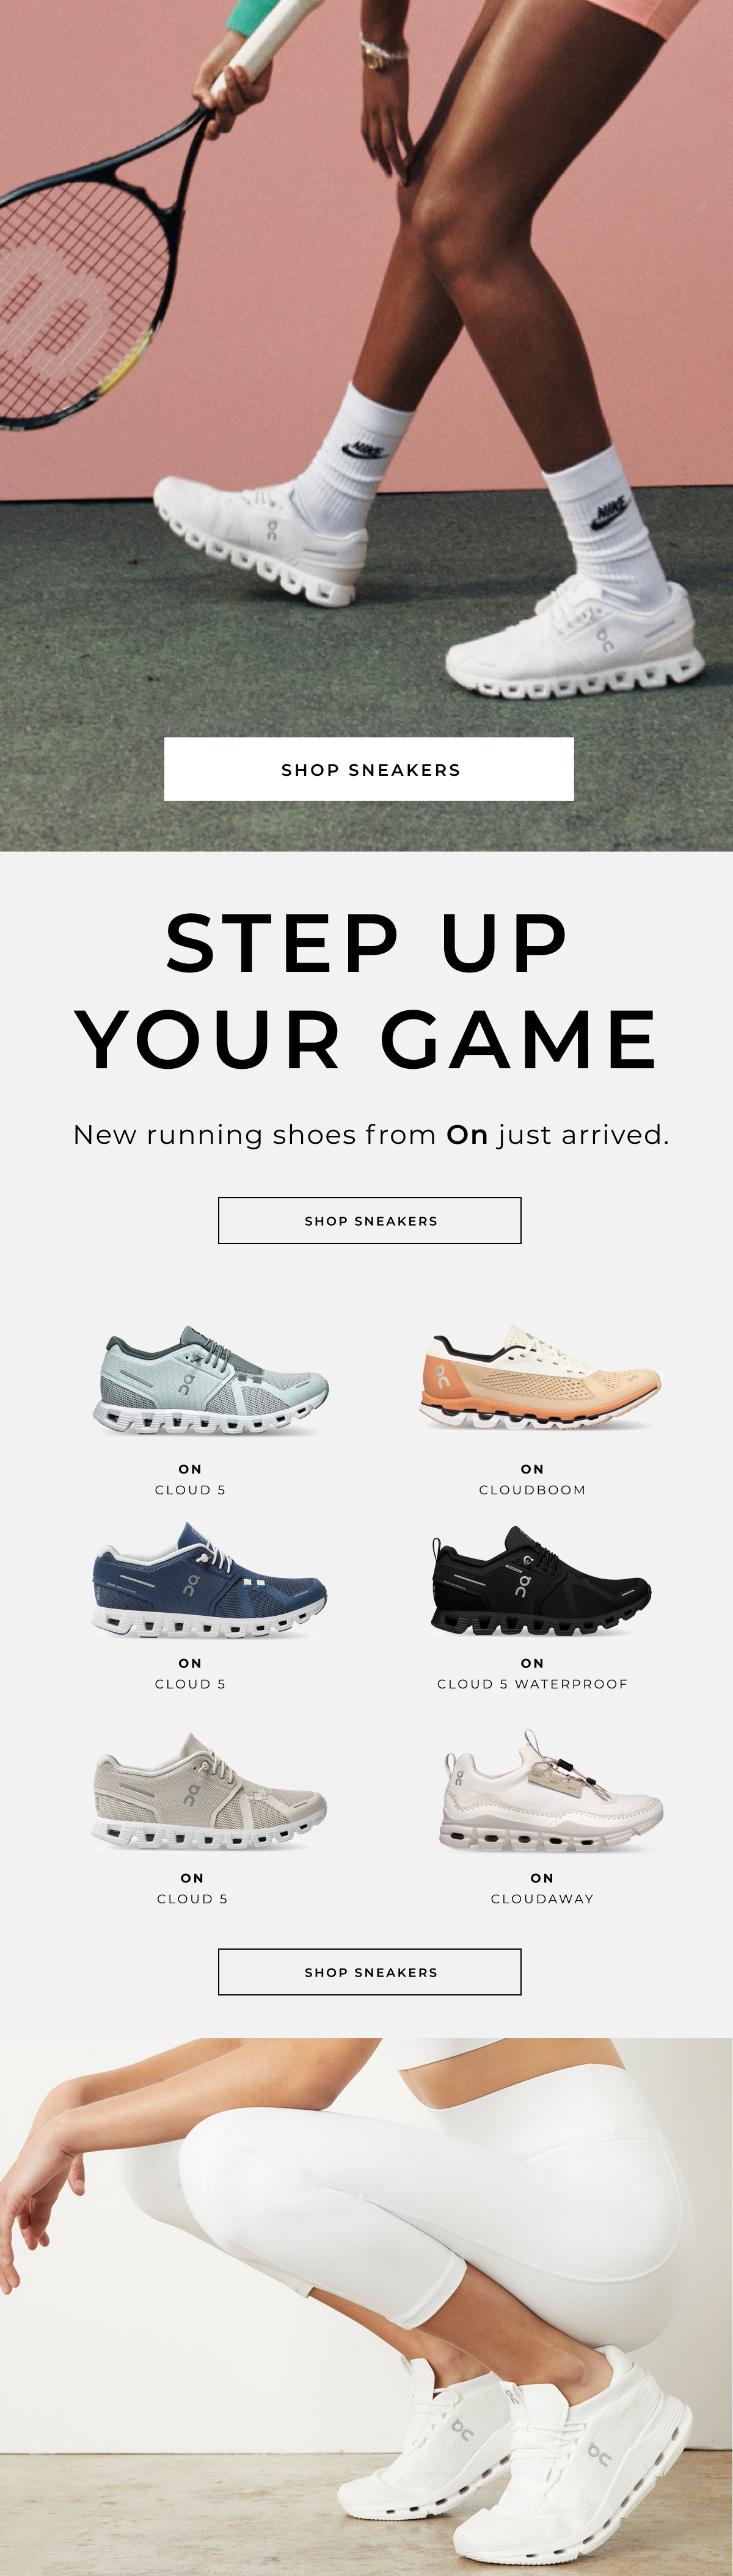Viewport: 733px width, 2576px height.
Task: Click the outlined Shop Sneakers button below the headline
Action: coord(369,1220)
